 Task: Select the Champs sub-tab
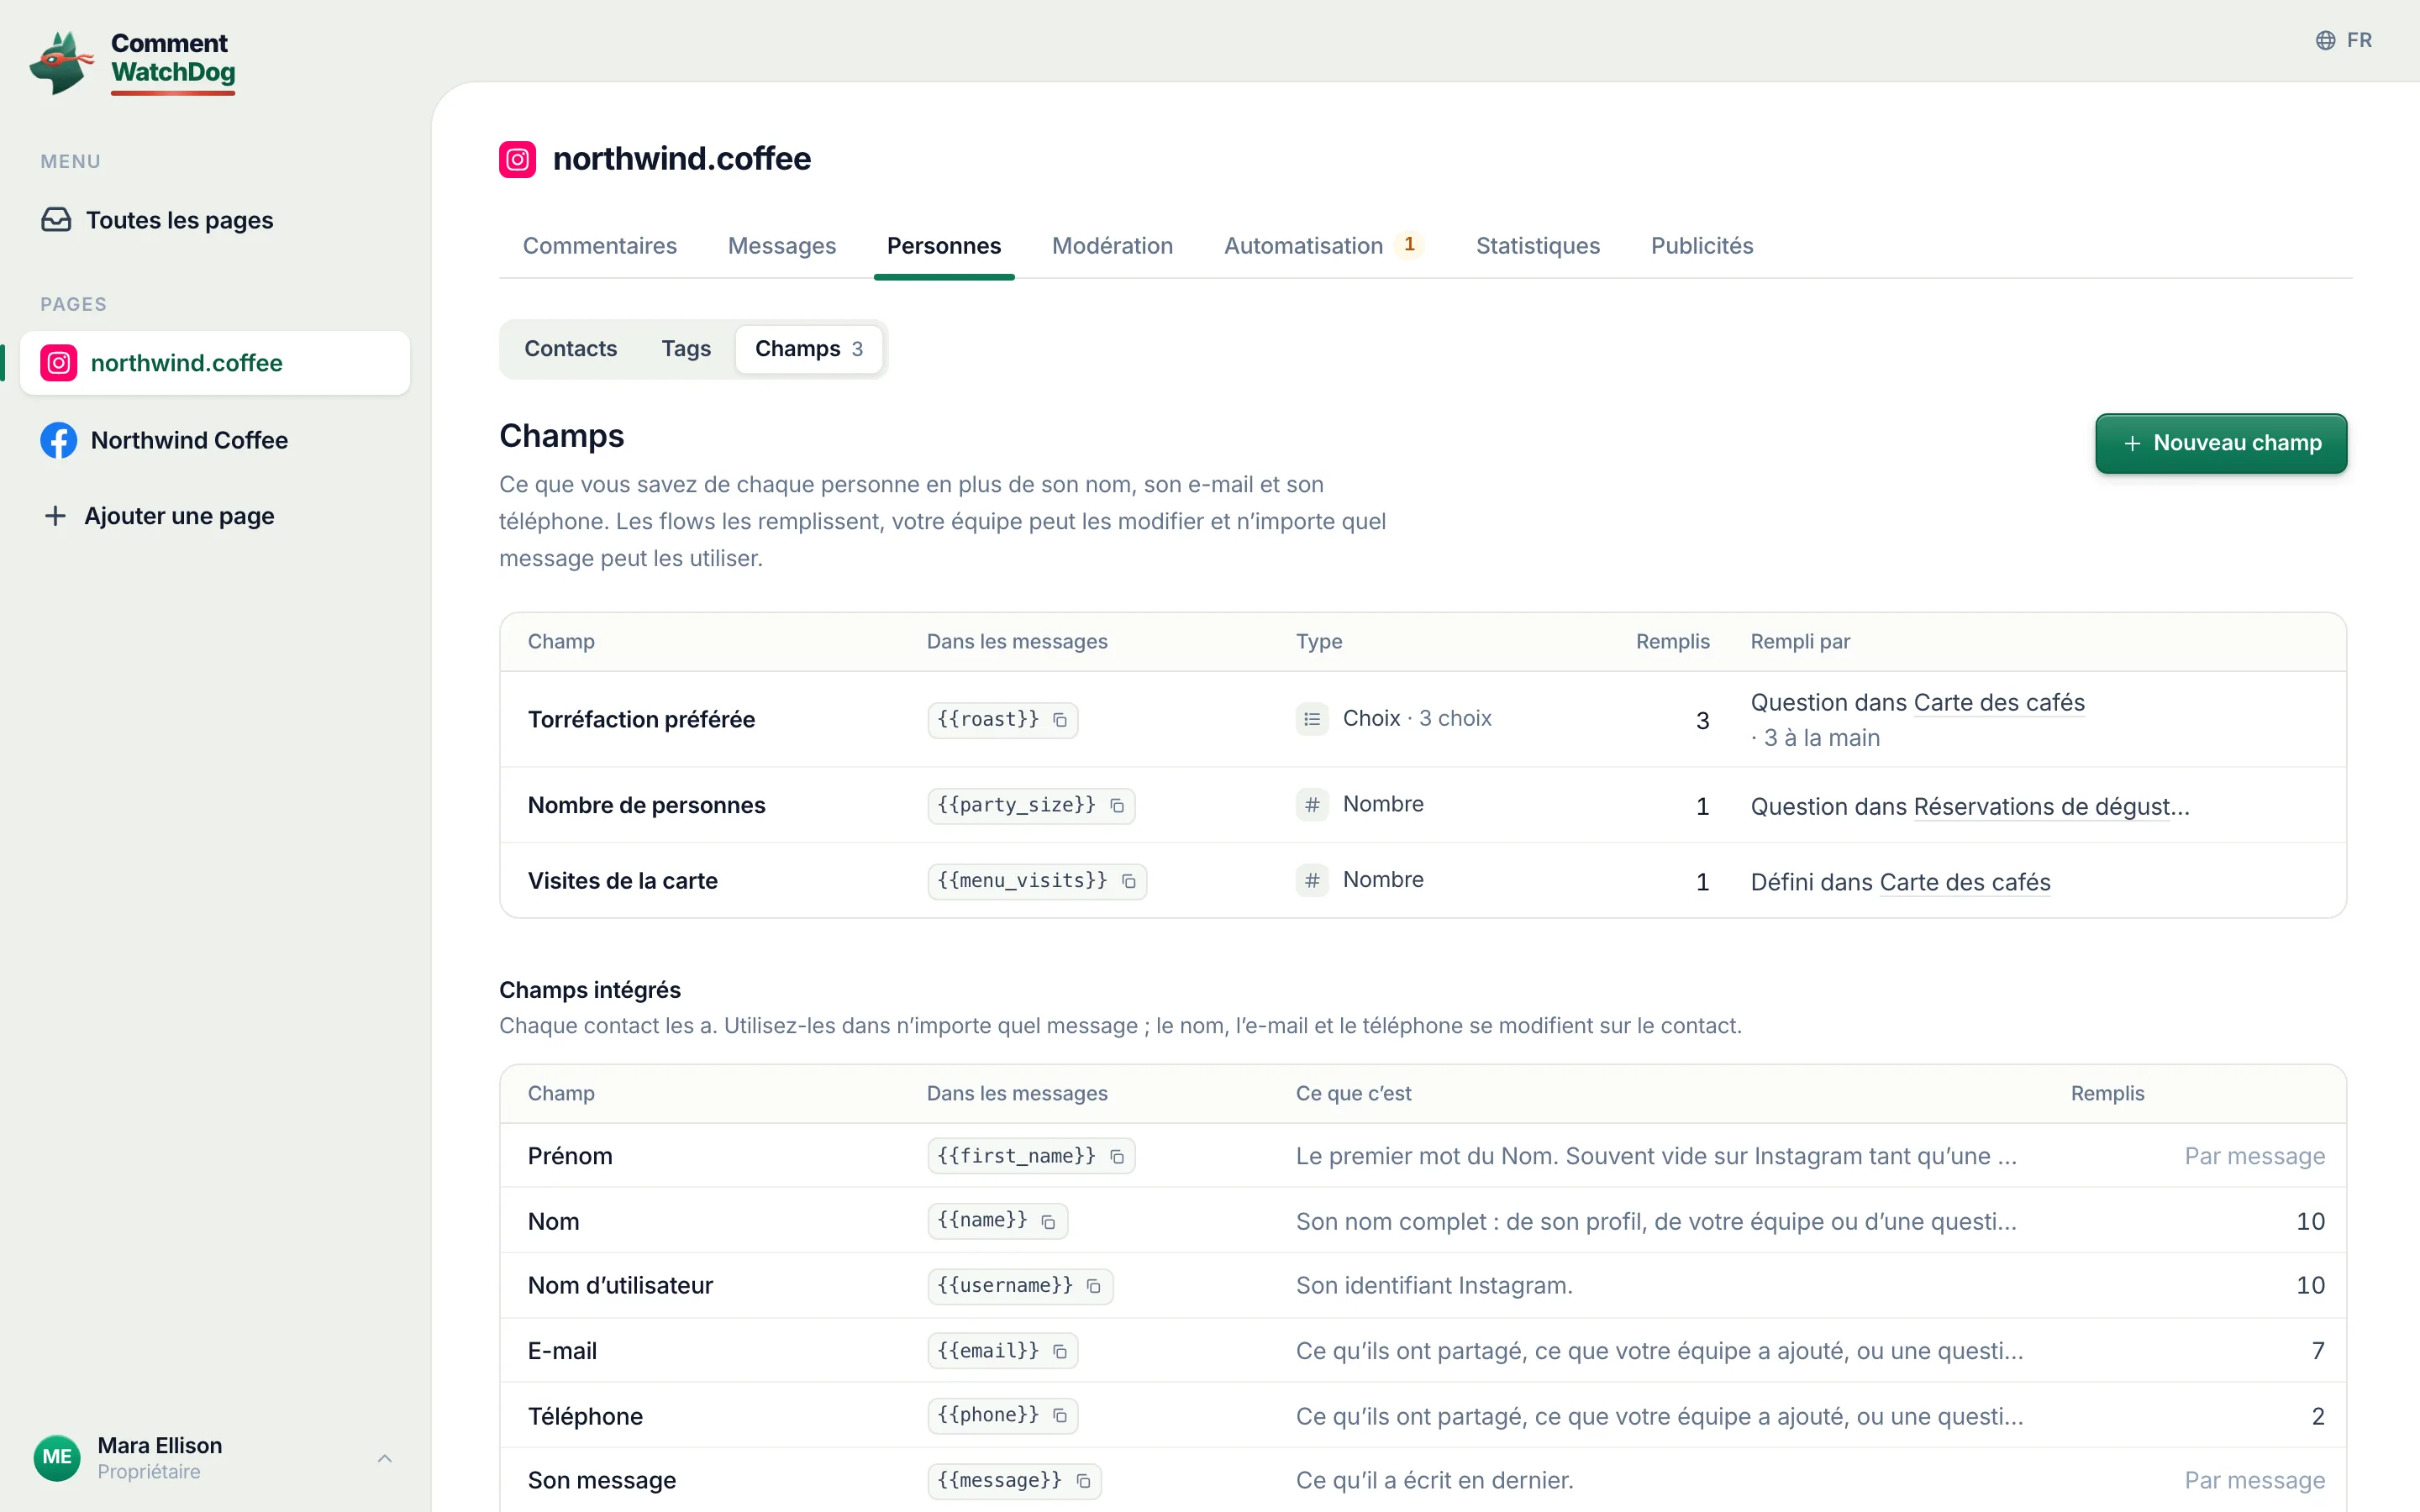(808, 349)
